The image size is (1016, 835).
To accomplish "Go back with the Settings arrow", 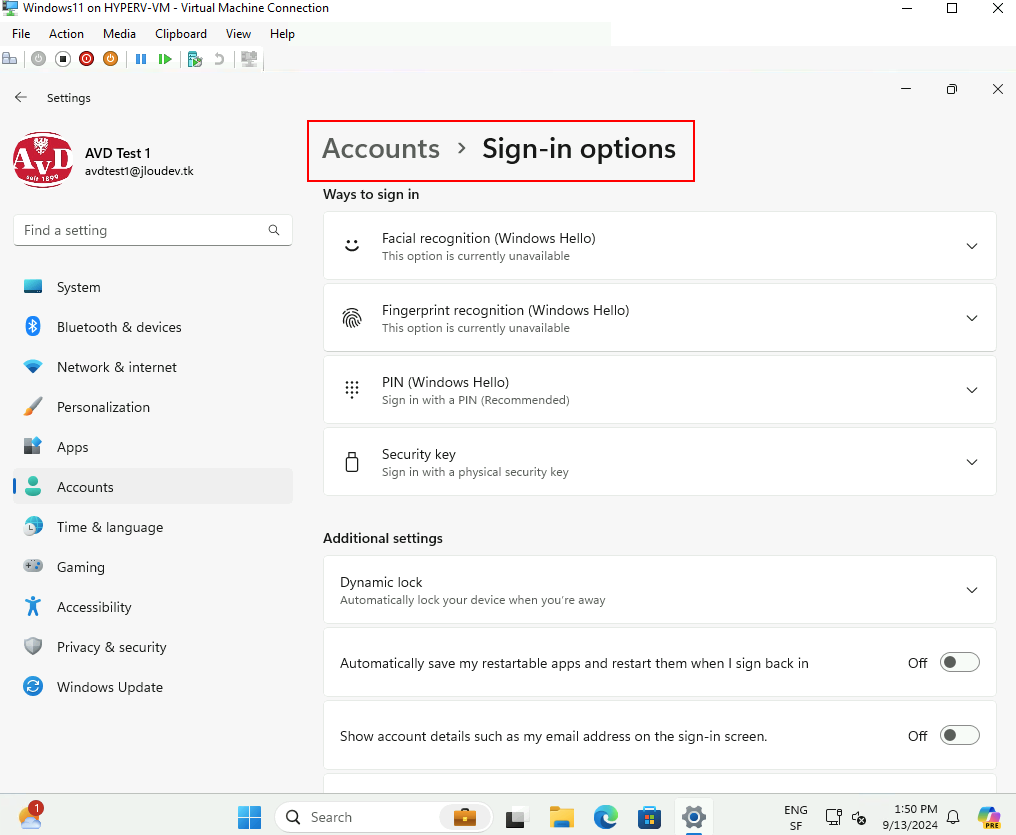I will click(x=21, y=97).
